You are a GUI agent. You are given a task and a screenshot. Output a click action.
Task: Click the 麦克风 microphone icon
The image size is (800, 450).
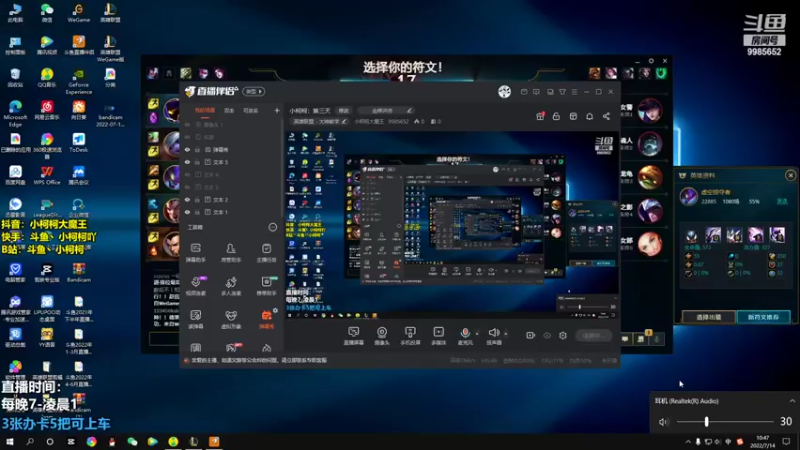click(465, 333)
